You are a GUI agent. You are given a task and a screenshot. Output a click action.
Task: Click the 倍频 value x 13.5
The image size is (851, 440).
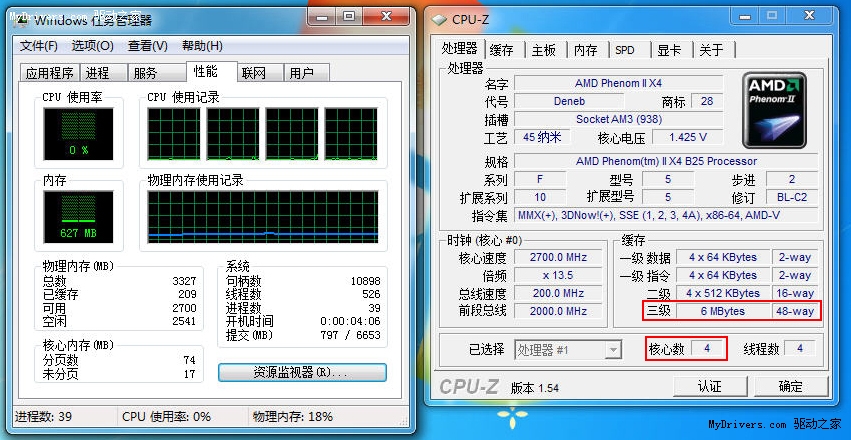(x=558, y=275)
